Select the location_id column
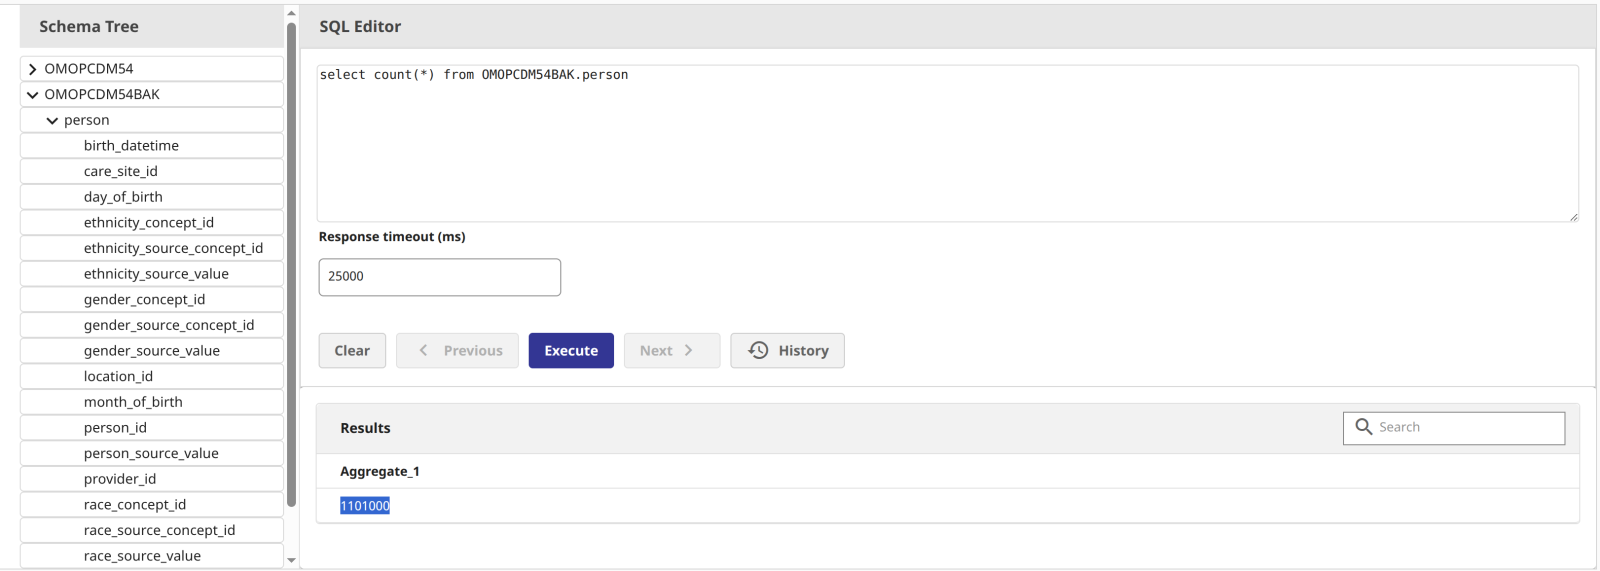Image resolution: width=1600 pixels, height=571 pixels. click(x=118, y=377)
